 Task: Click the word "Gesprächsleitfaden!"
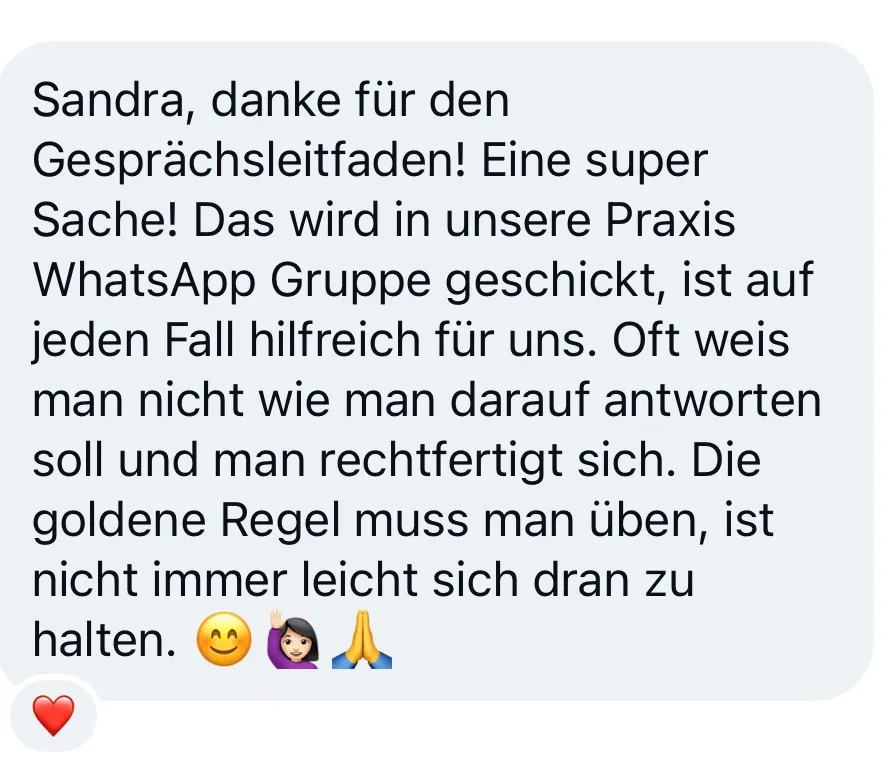[250, 161]
